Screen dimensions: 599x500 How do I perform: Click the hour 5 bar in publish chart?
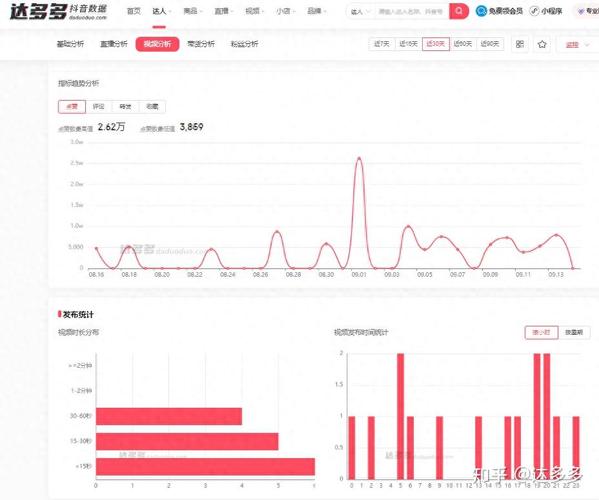[x=400, y=416]
